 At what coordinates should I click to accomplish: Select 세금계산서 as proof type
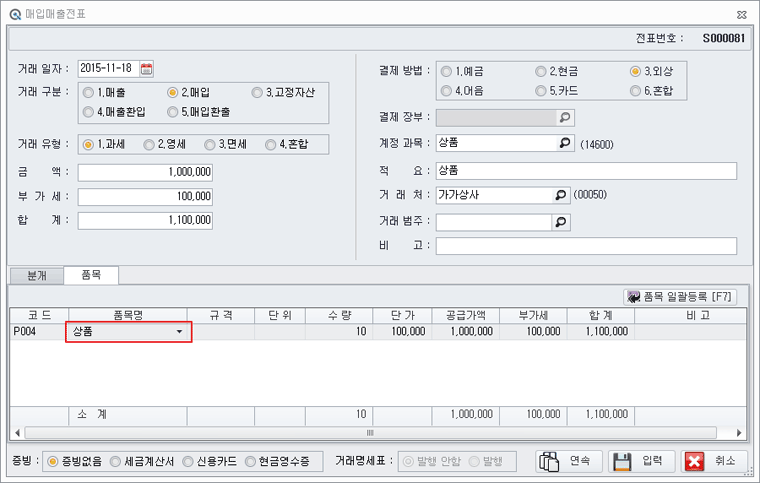116,461
